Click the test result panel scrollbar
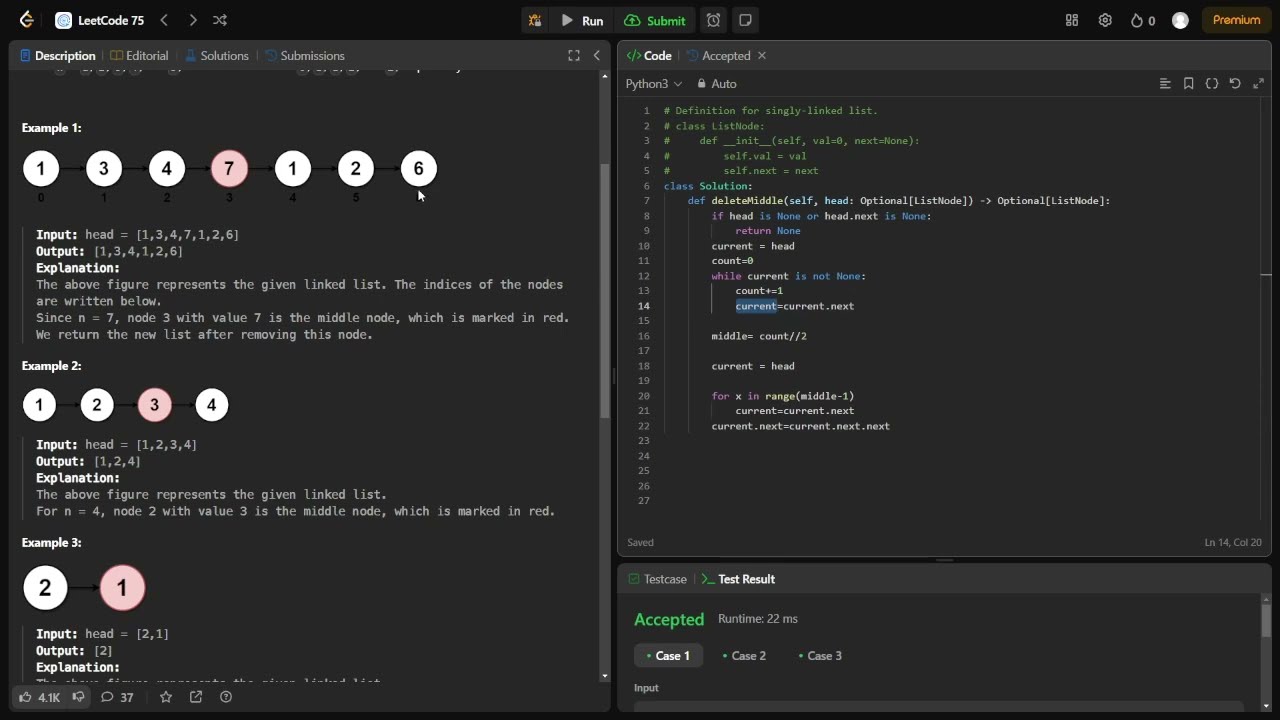The height and width of the screenshot is (720, 1280). tap(1266, 620)
